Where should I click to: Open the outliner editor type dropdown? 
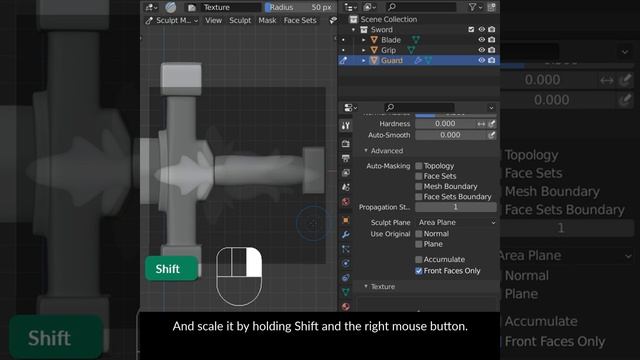tap(350, 7)
